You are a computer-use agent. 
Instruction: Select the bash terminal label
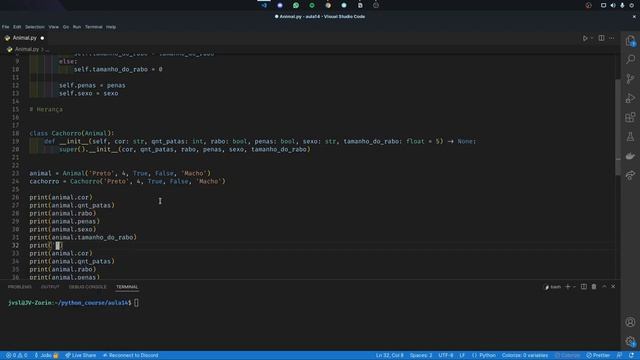(553, 287)
